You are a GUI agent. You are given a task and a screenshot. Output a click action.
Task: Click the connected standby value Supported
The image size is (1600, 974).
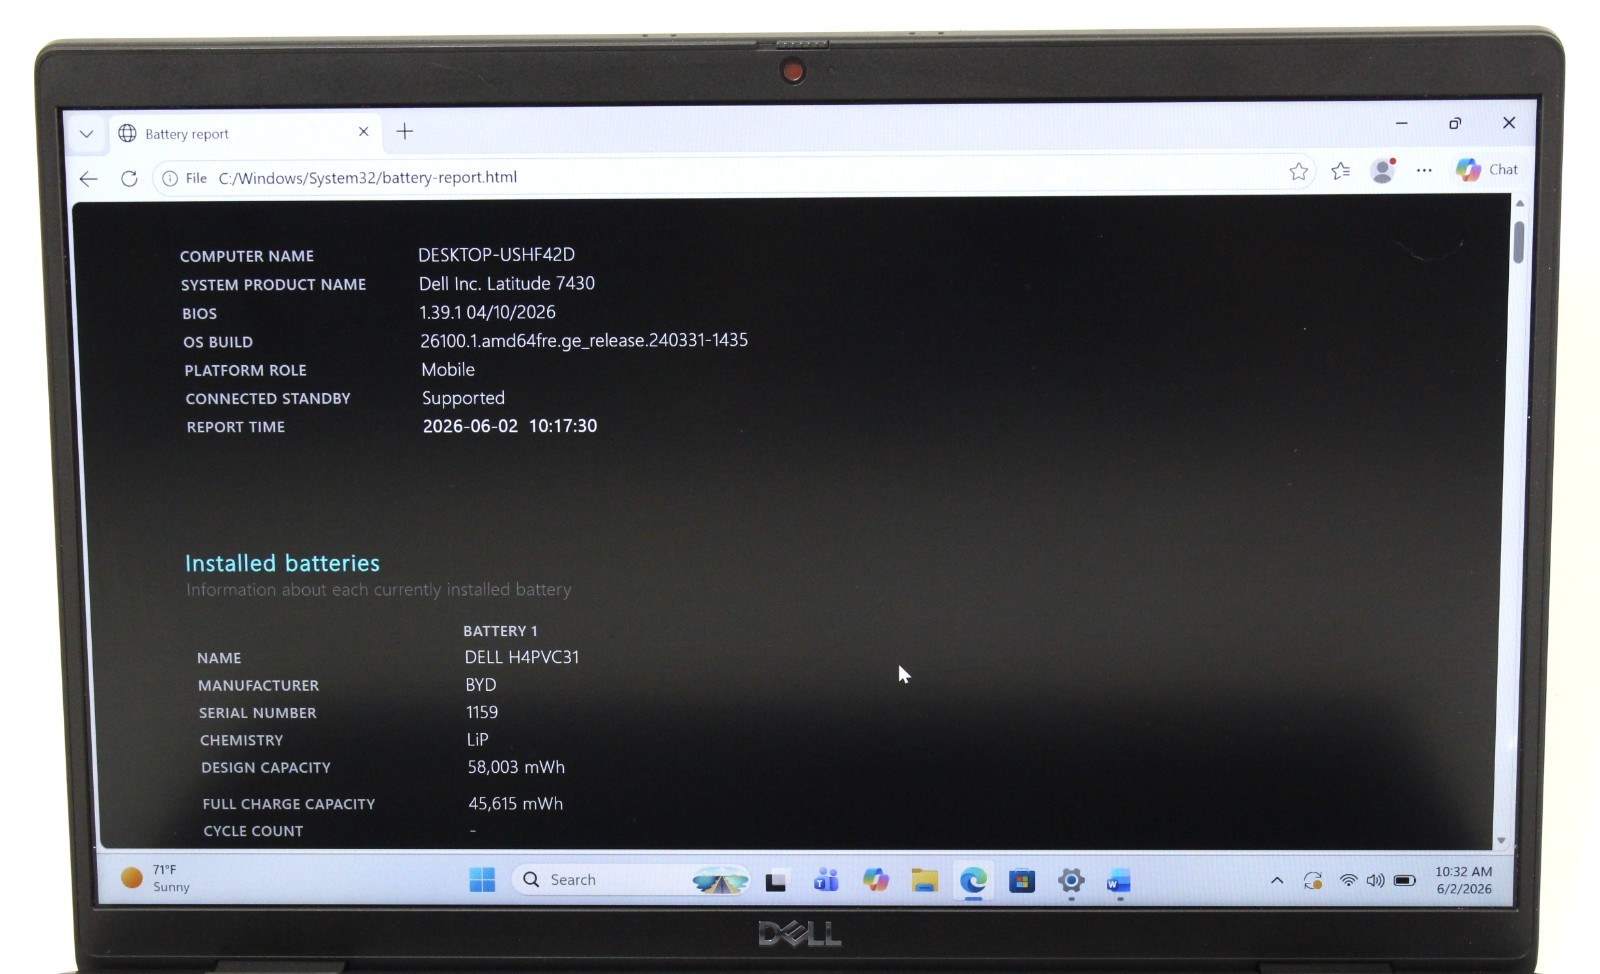pyautogui.click(x=463, y=398)
